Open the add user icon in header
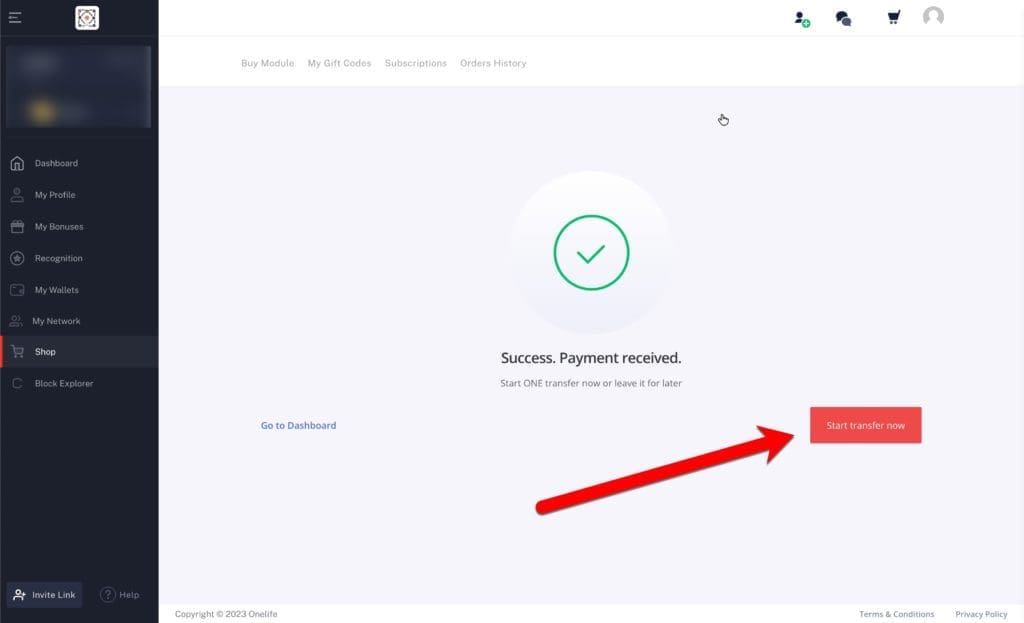This screenshot has width=1024, height=623. [x=801, y=18]
